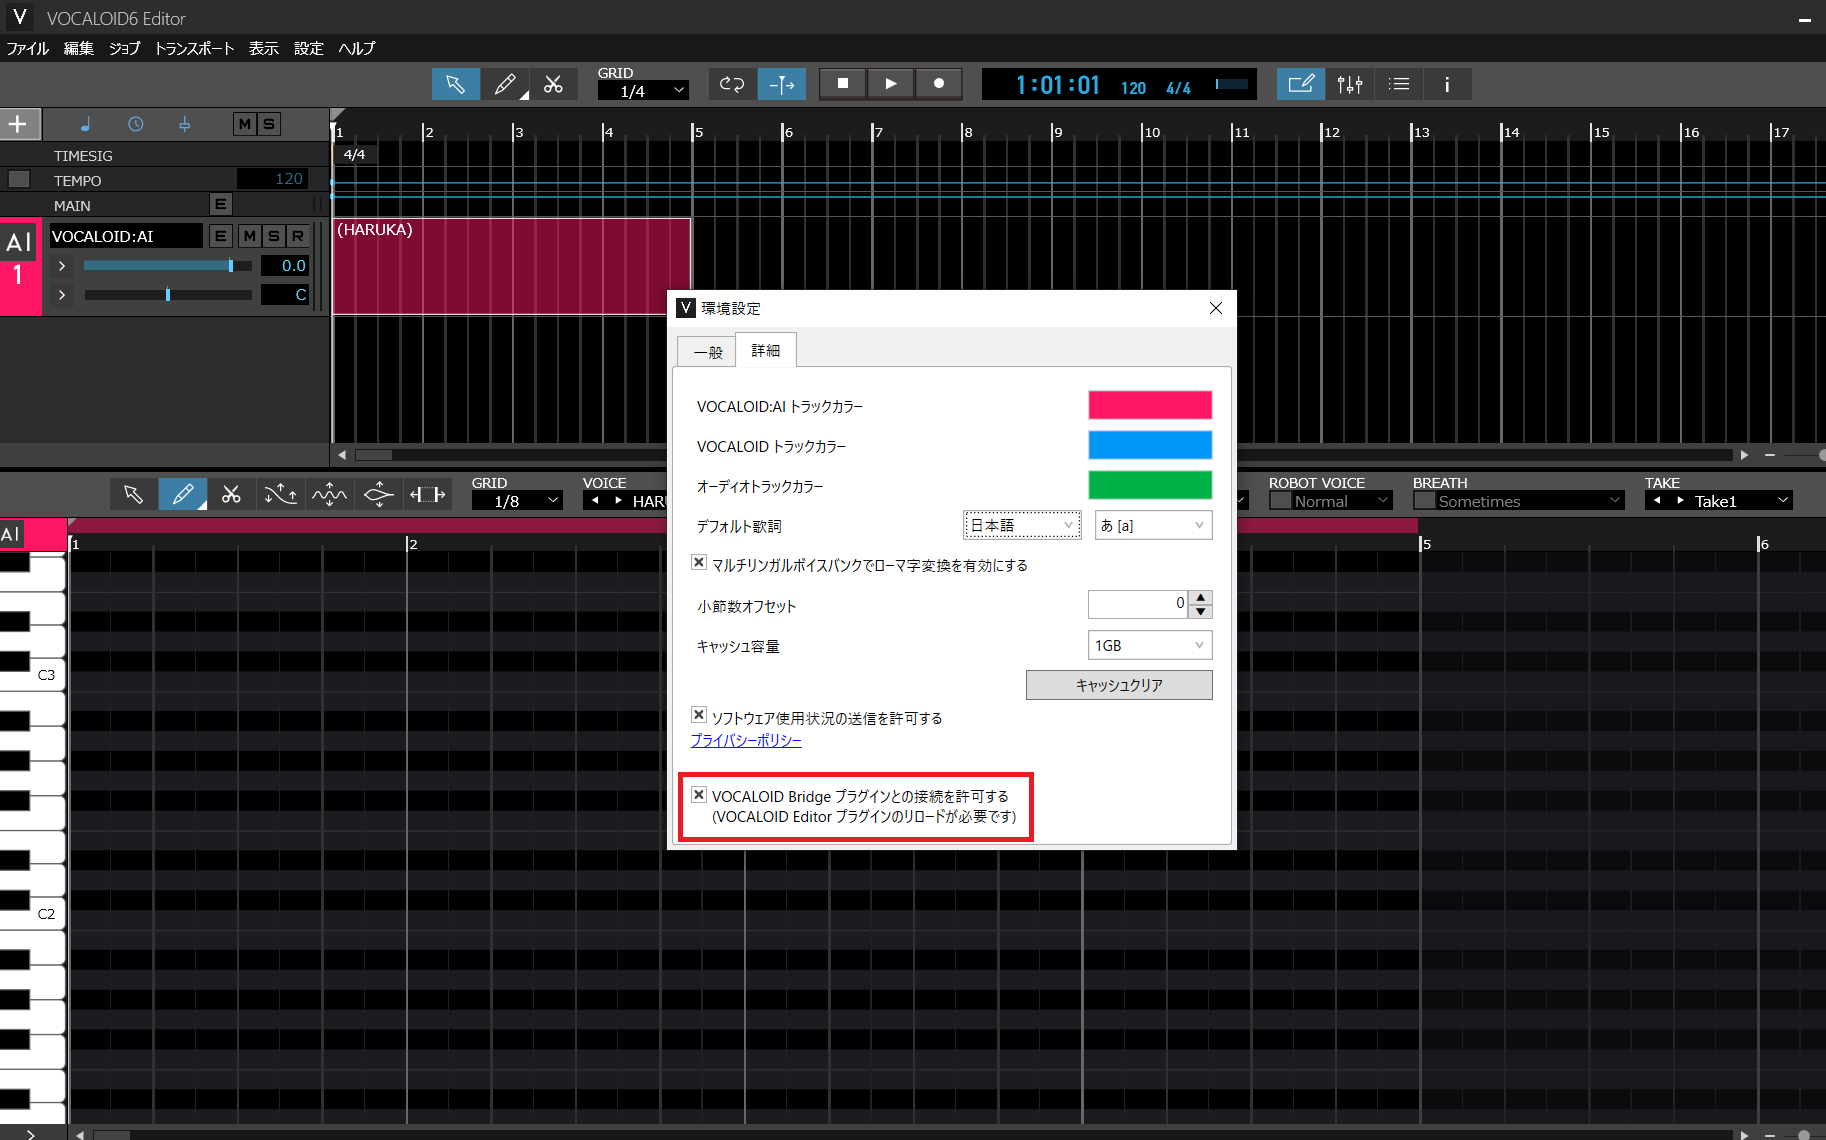This screenshot has width=1826, height=1140.
Task: Click the info icon at top right
Action: [x=1447, y=84]
